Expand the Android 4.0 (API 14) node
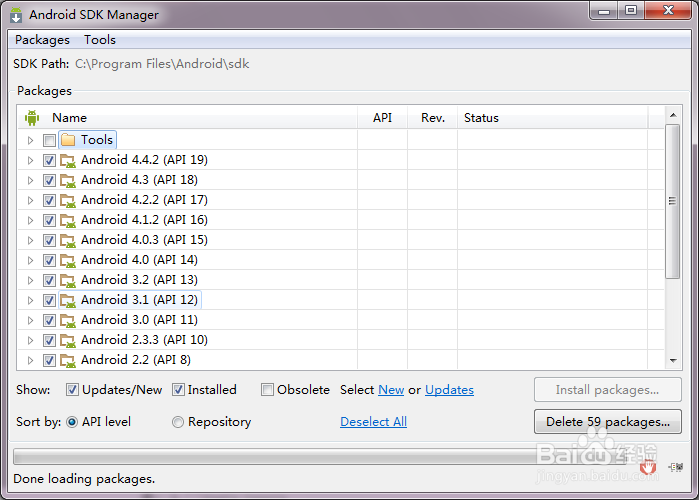 (x=30, y=261)
